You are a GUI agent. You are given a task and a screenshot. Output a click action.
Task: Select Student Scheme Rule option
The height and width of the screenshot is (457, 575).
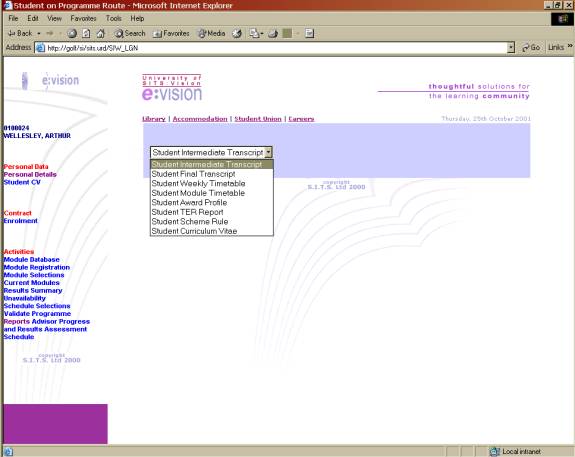[x=212, y=222]
